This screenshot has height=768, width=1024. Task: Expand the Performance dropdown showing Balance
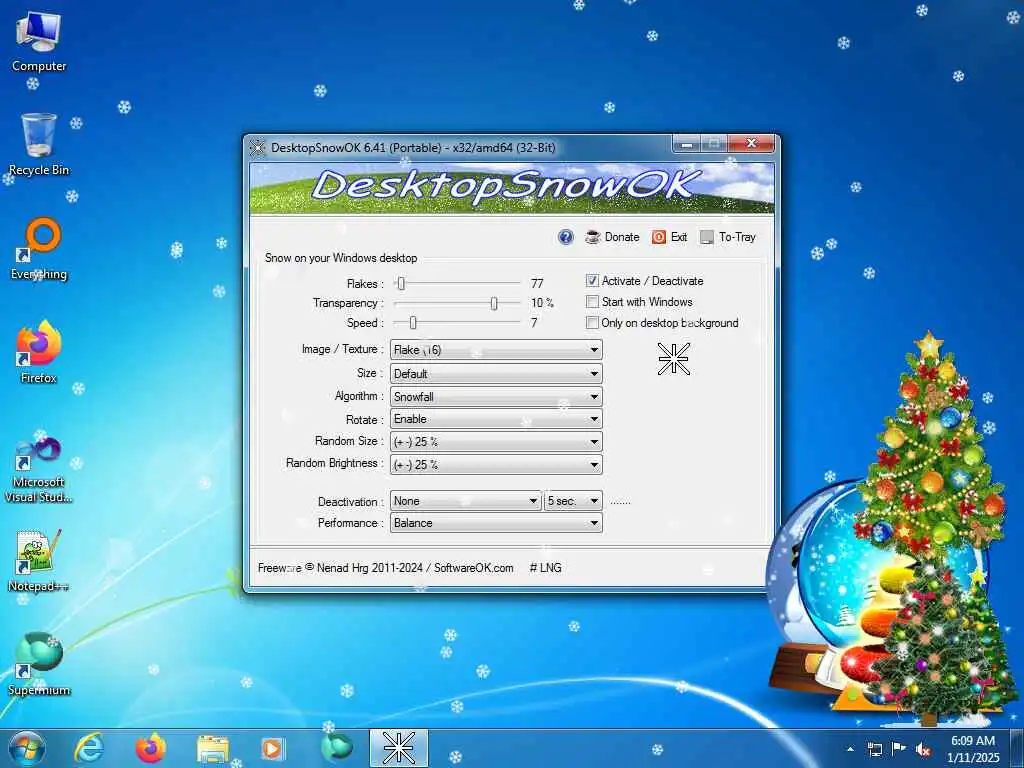(496, 522)
